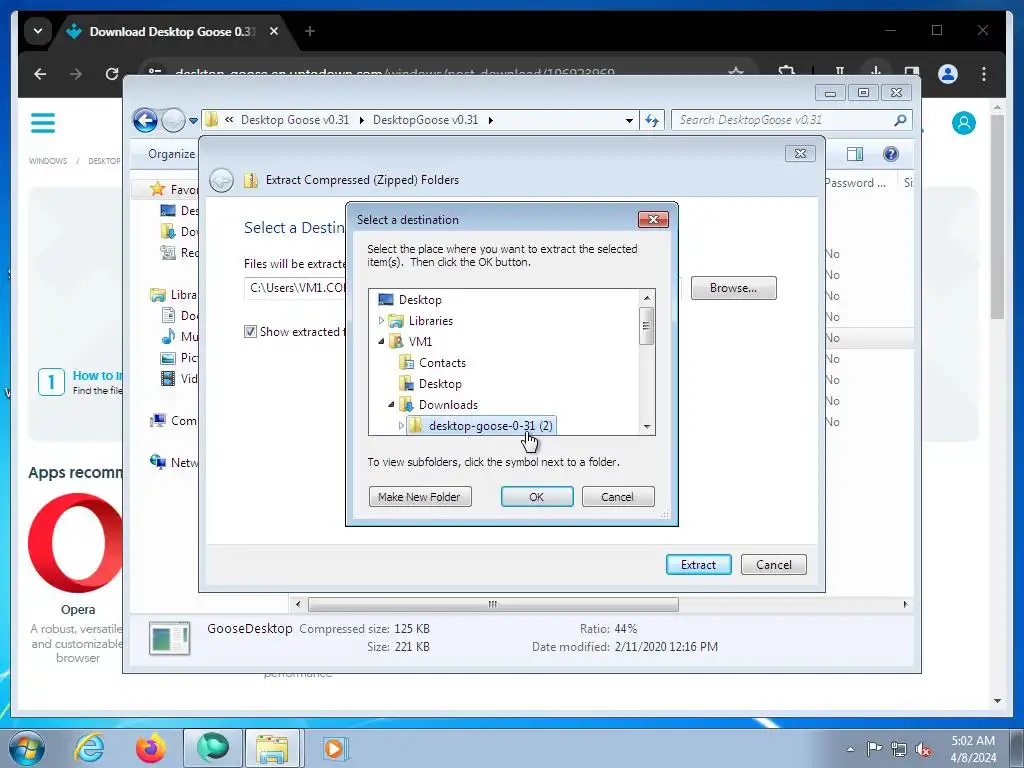Open address bar history dropdown
1024x768 pixels.
point(629,121)
